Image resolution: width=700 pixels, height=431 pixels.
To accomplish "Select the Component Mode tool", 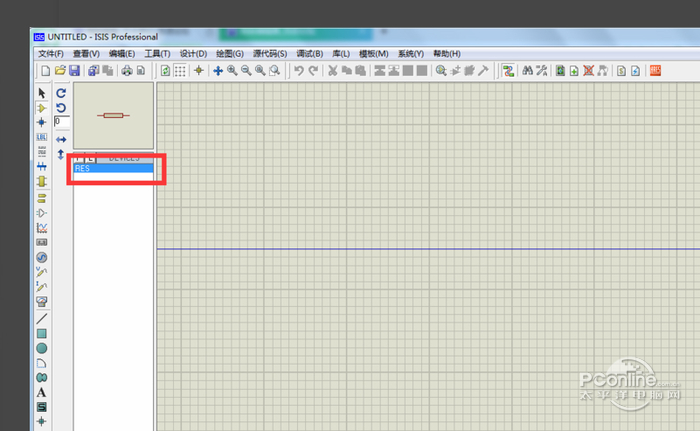I will [42, 108].
